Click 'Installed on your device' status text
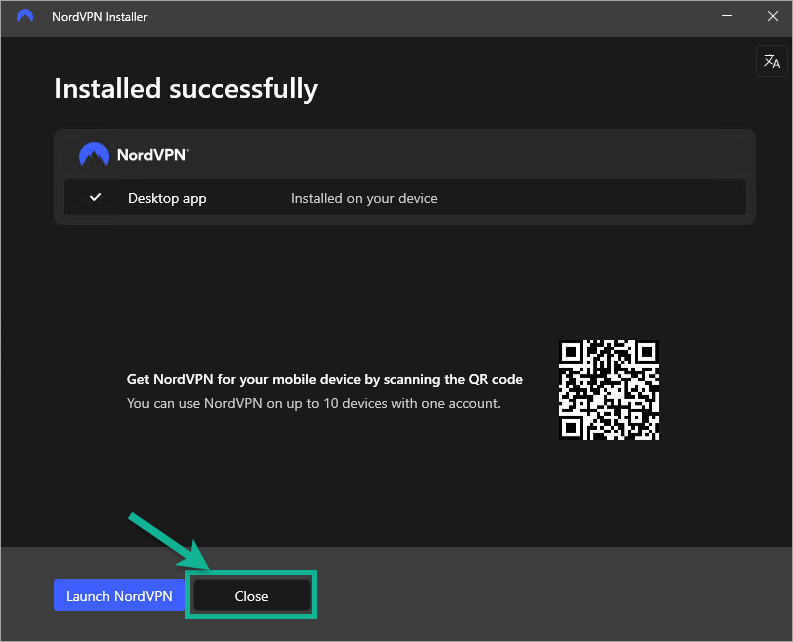 pyautogui.click(x=364, y=198)
